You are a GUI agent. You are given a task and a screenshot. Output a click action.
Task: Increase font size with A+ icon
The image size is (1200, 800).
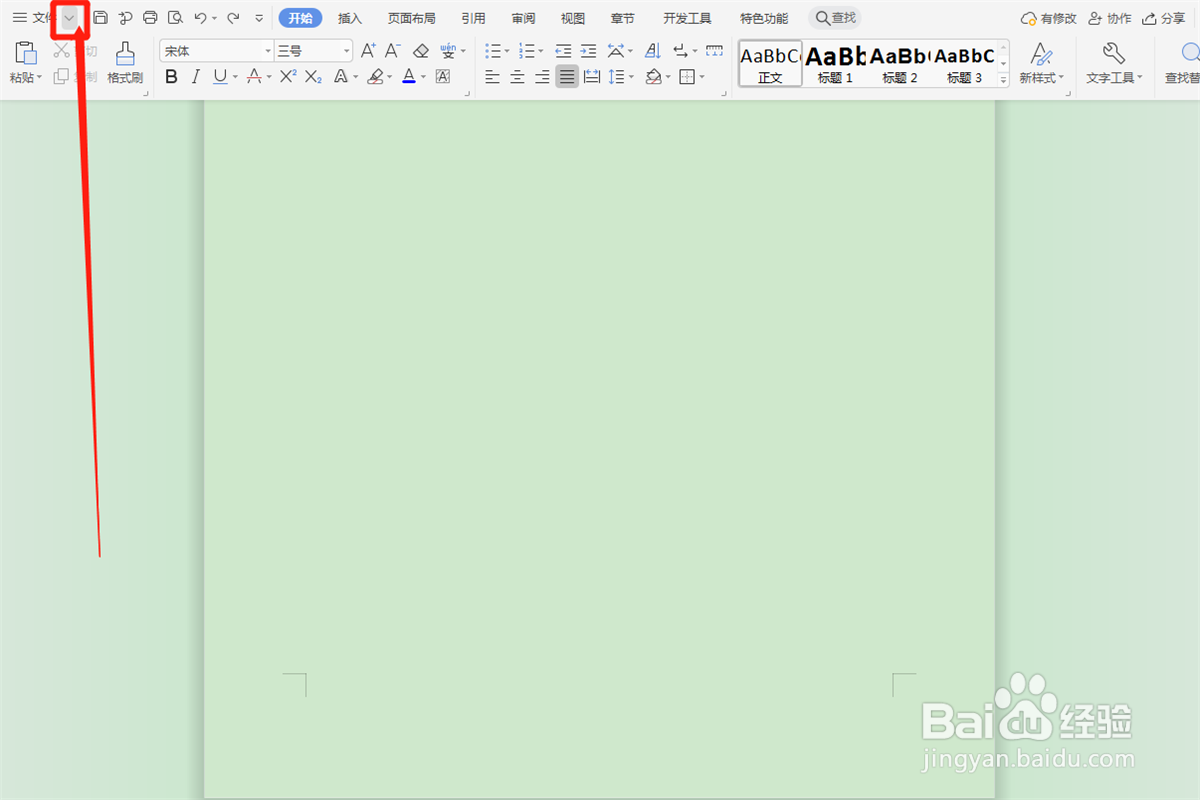(368, 51)
